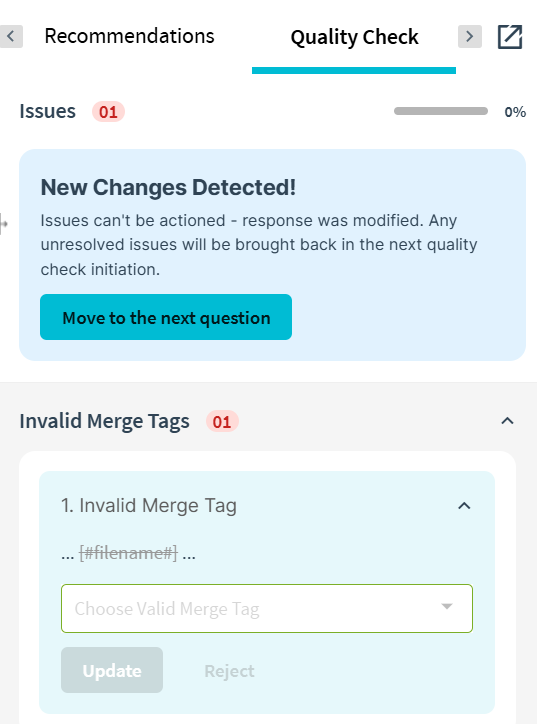Image resolution: width=537 pixels, height=724 pixels.
Task: Click the Update button
Action: (x=112, y=670)
